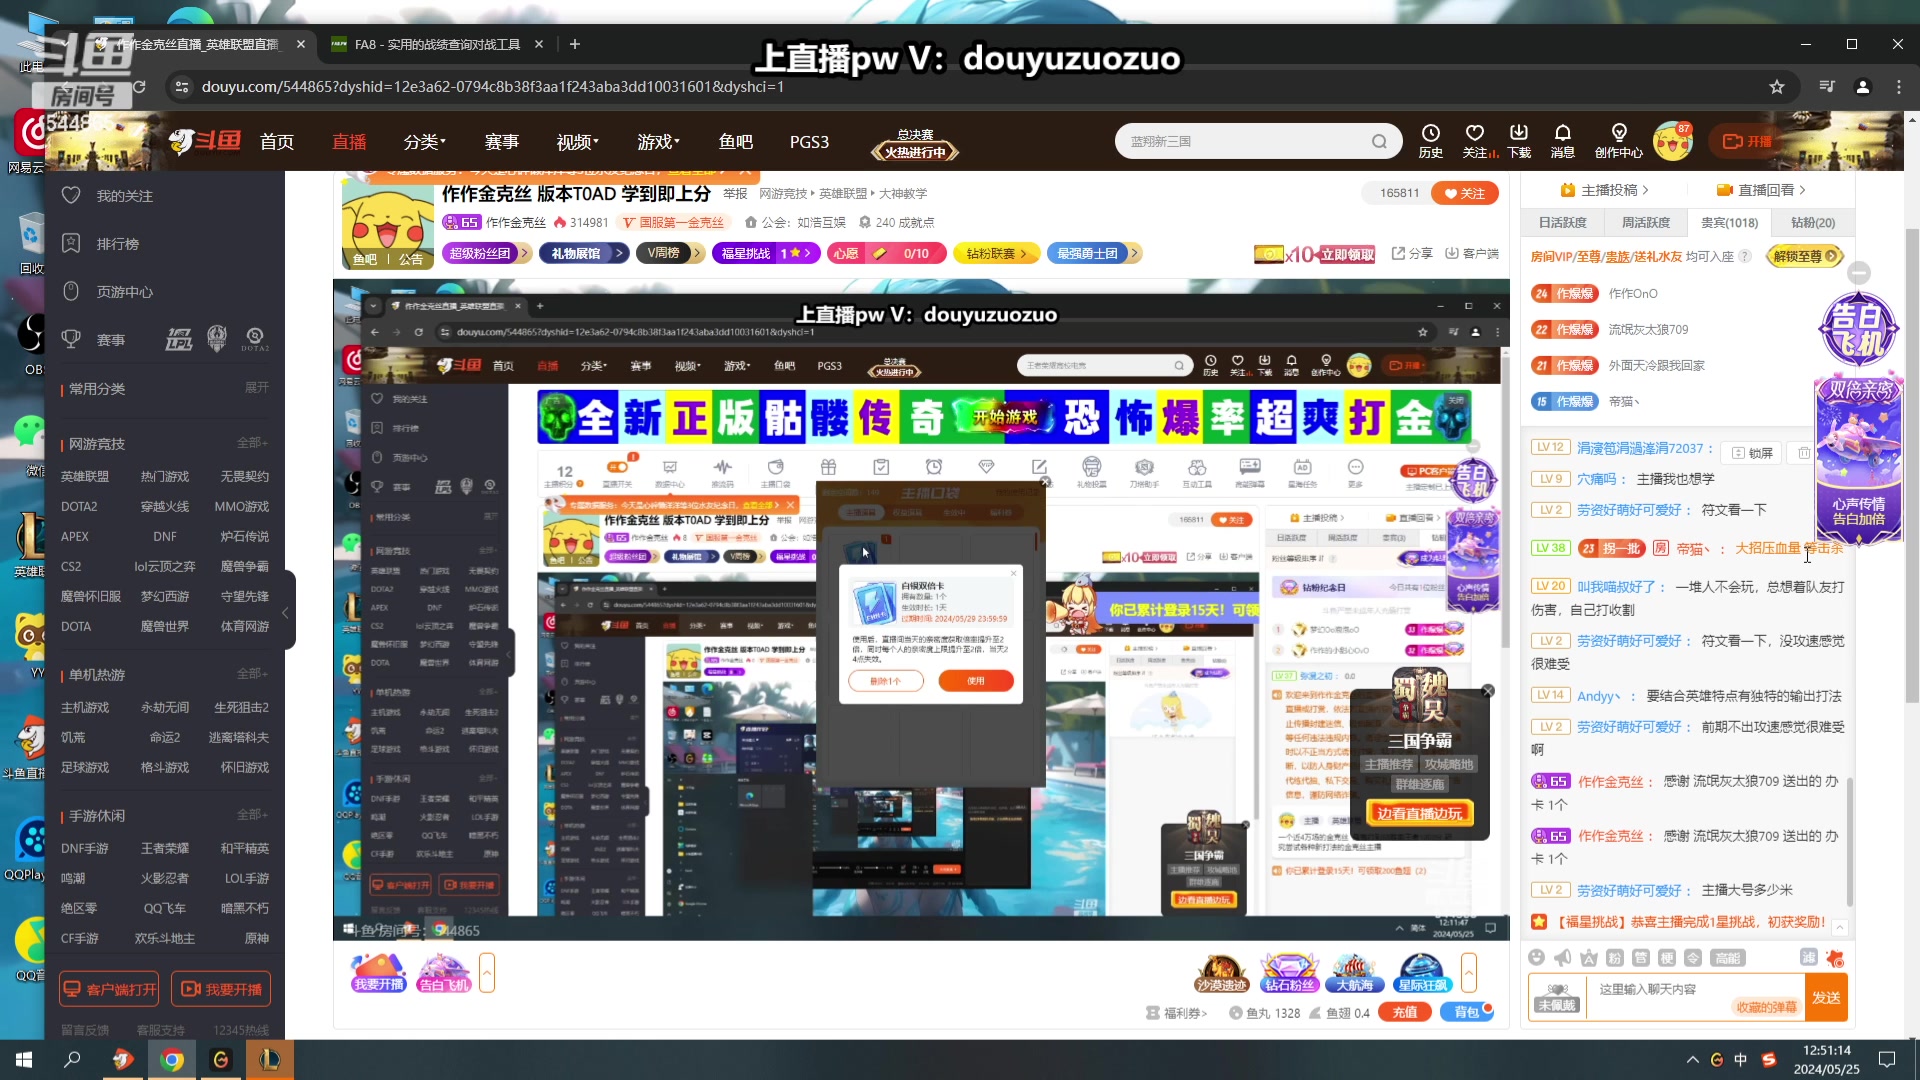The height and width of the screenshot is (1080, 1920).
Task: Click the 我要开播 cloud gift icon
Action: [x=379, y=973]
